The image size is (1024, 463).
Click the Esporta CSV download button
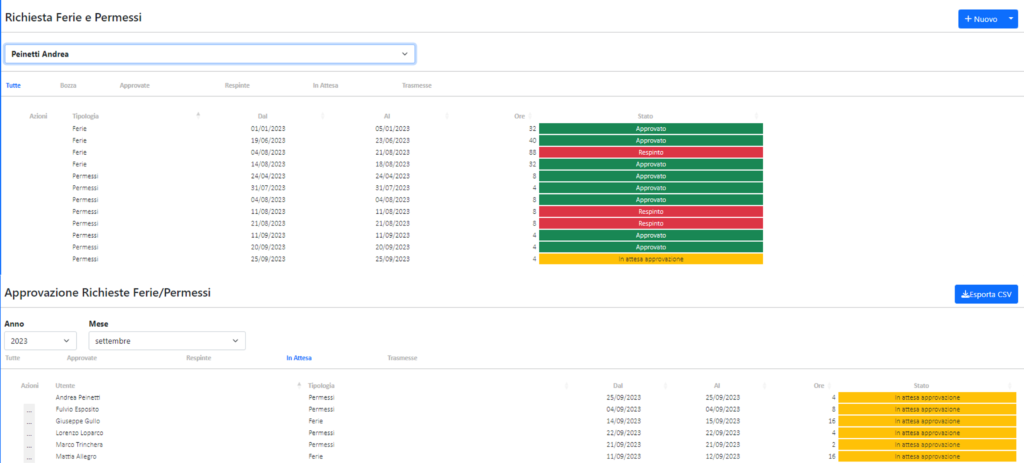point(986,294)
